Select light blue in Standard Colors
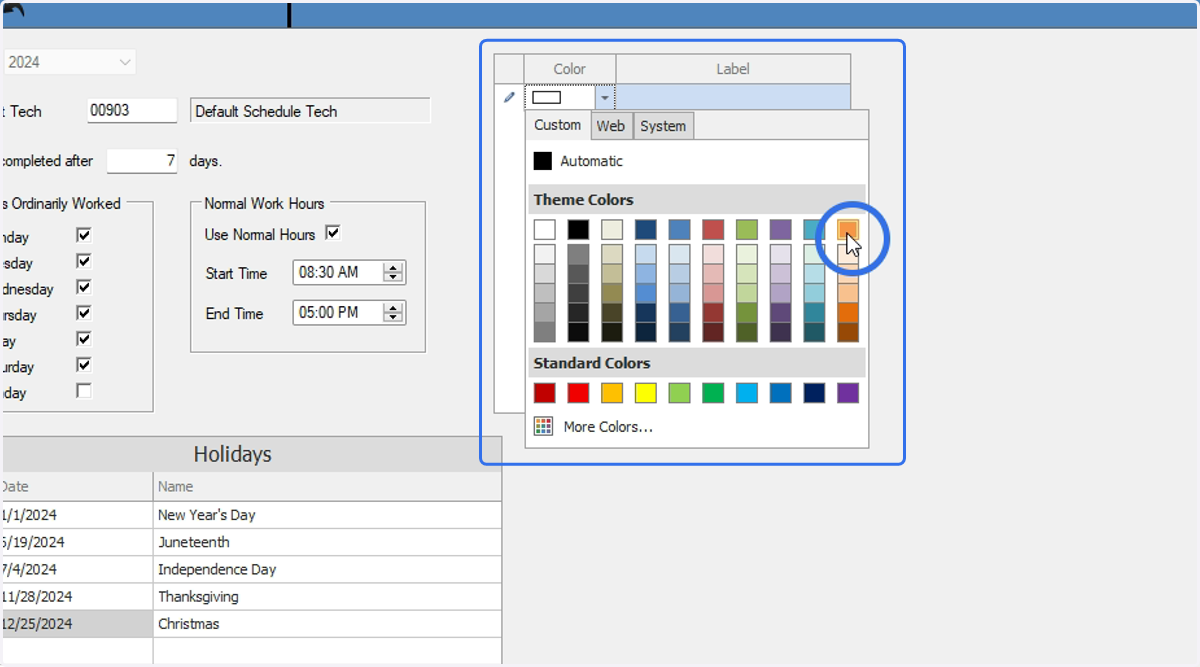Image resolution: width=1200 pixels, height=667 pixels. (x=747, y=393)
